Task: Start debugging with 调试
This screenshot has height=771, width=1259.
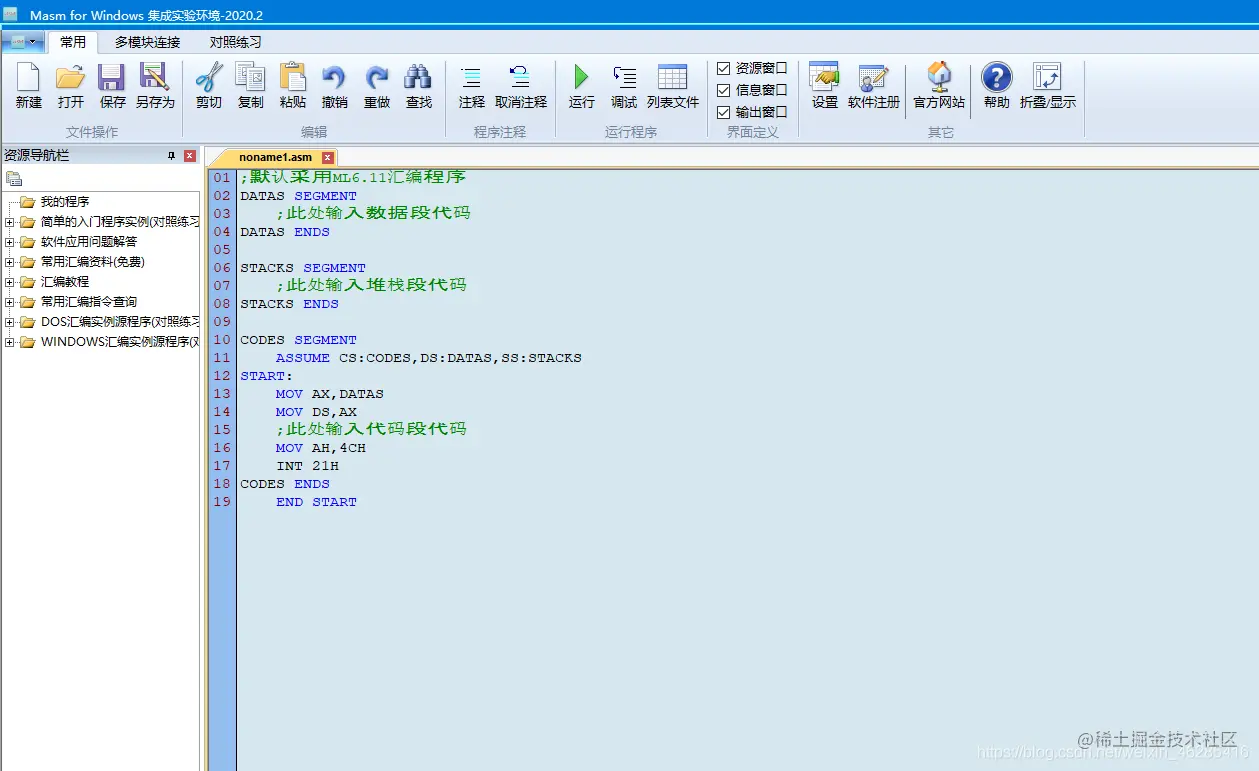Action: click(x=624, y=86)
